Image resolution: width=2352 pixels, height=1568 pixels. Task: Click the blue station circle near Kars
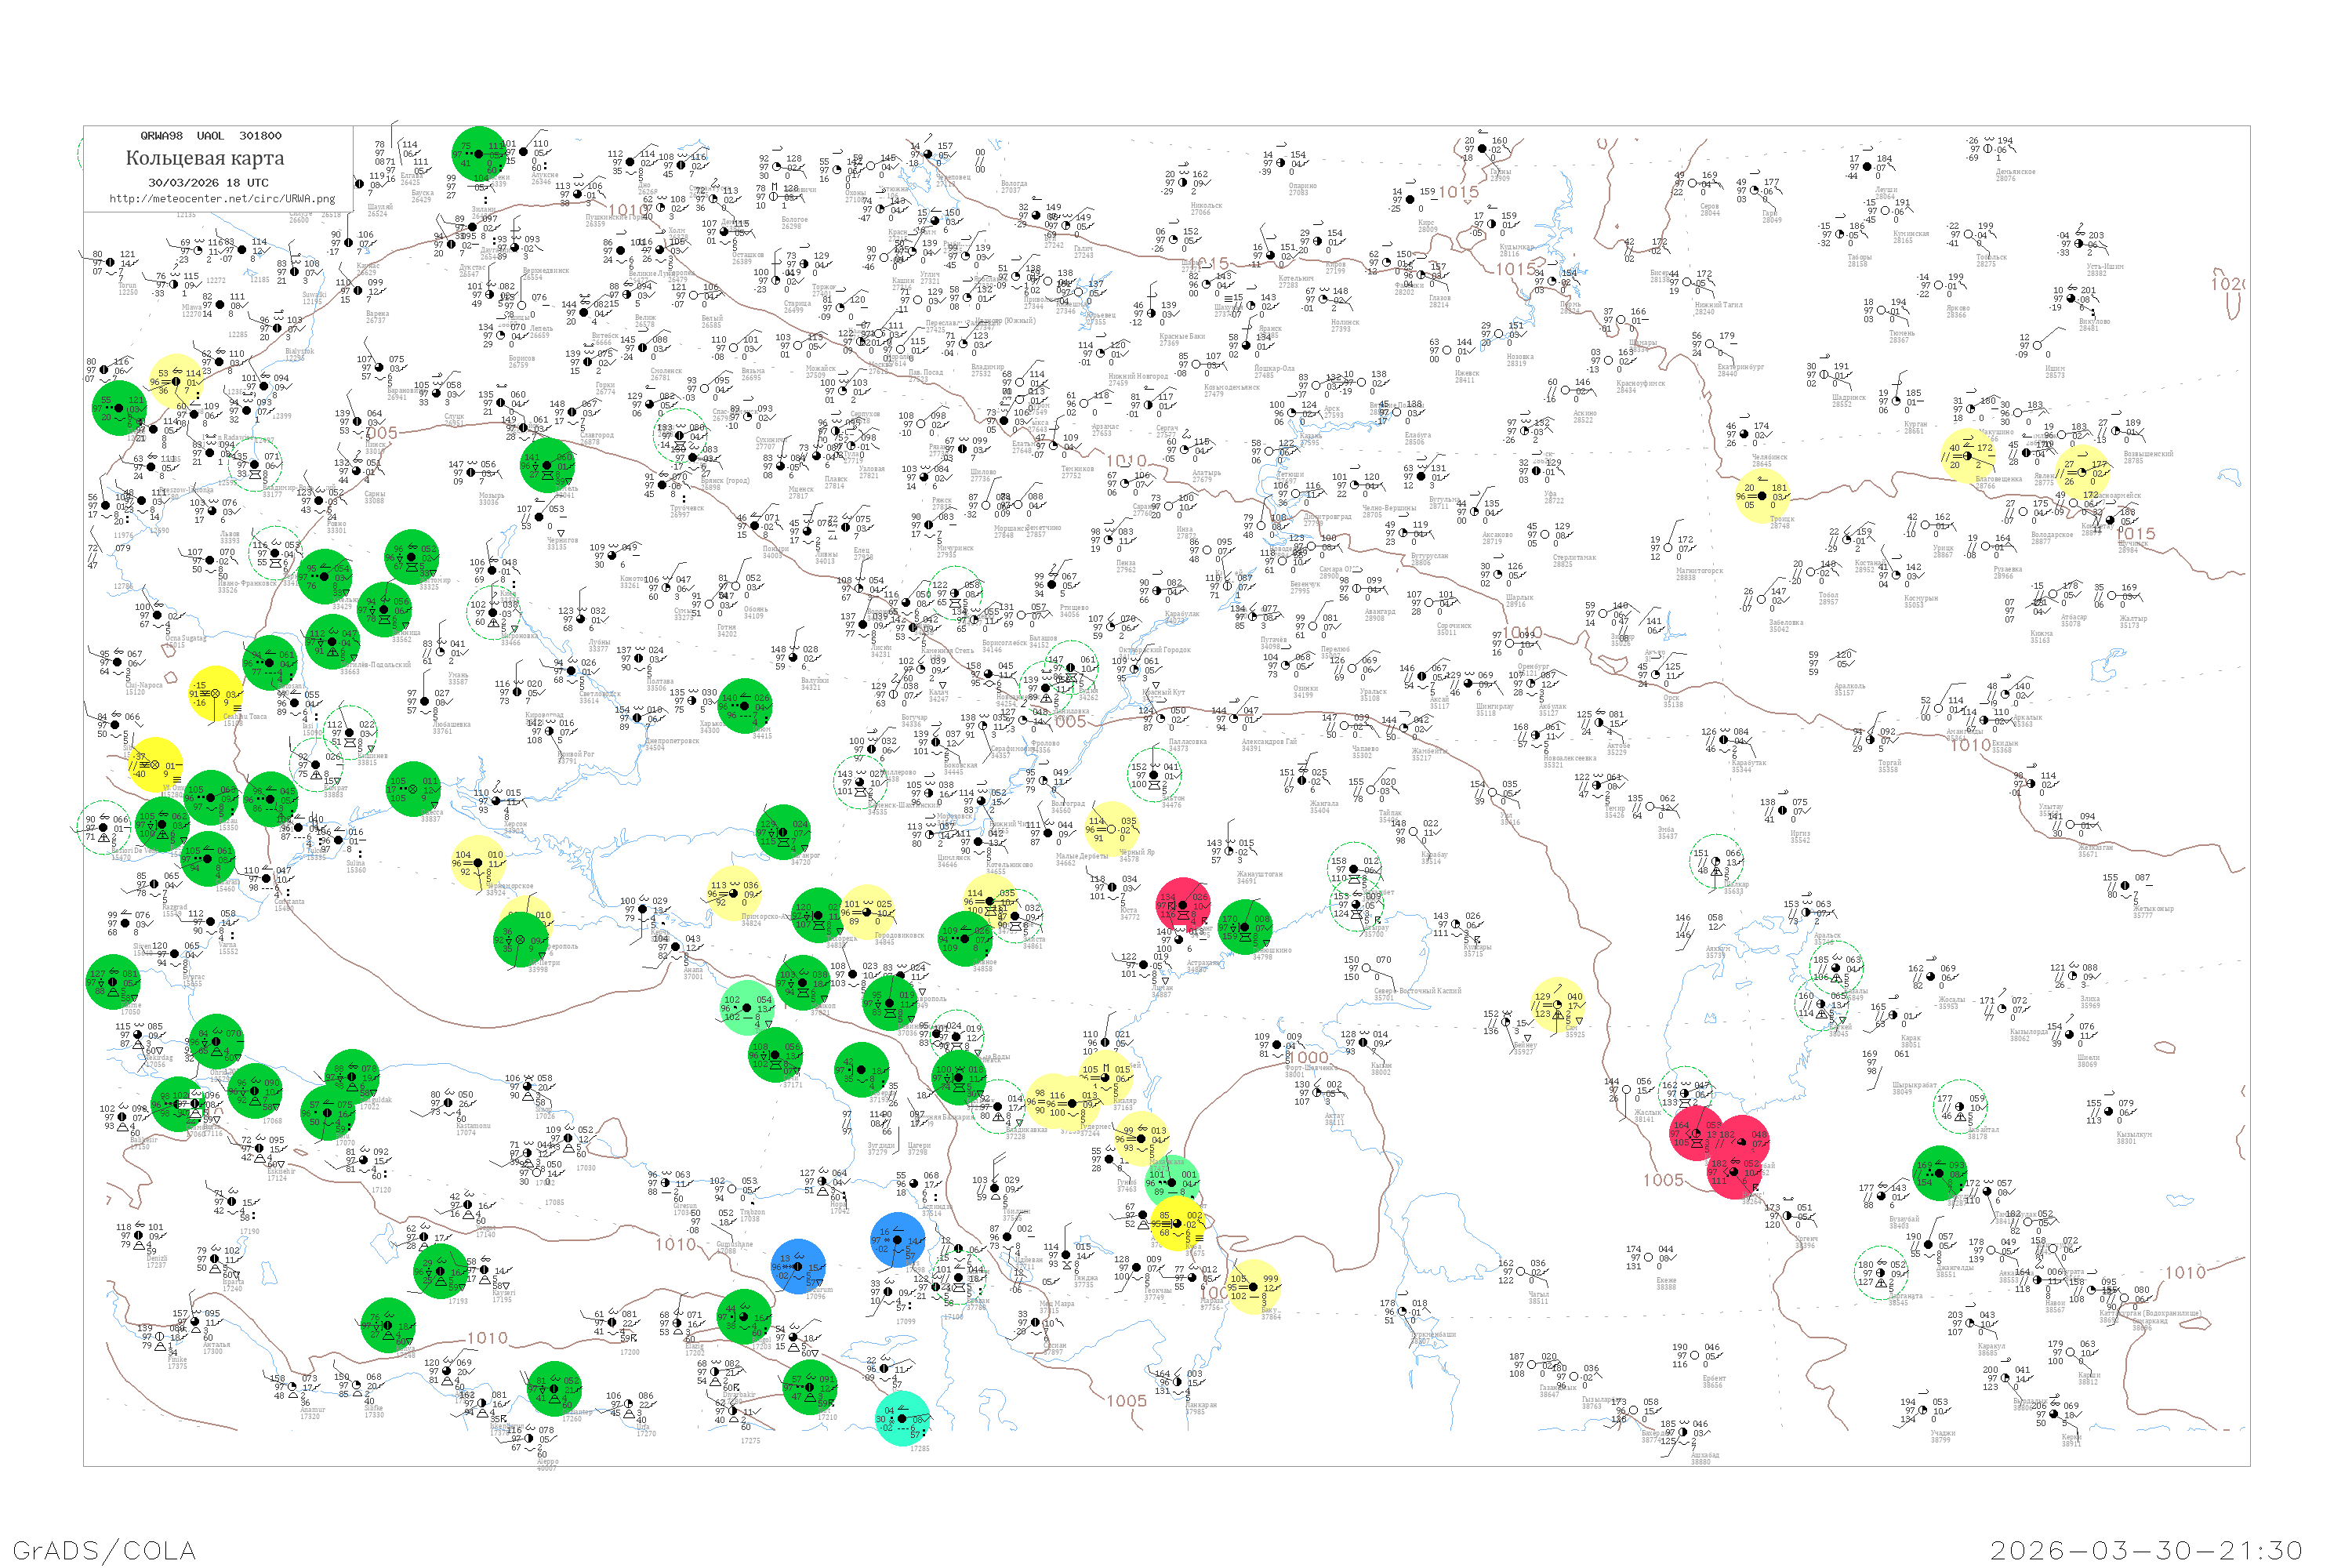897,1240
